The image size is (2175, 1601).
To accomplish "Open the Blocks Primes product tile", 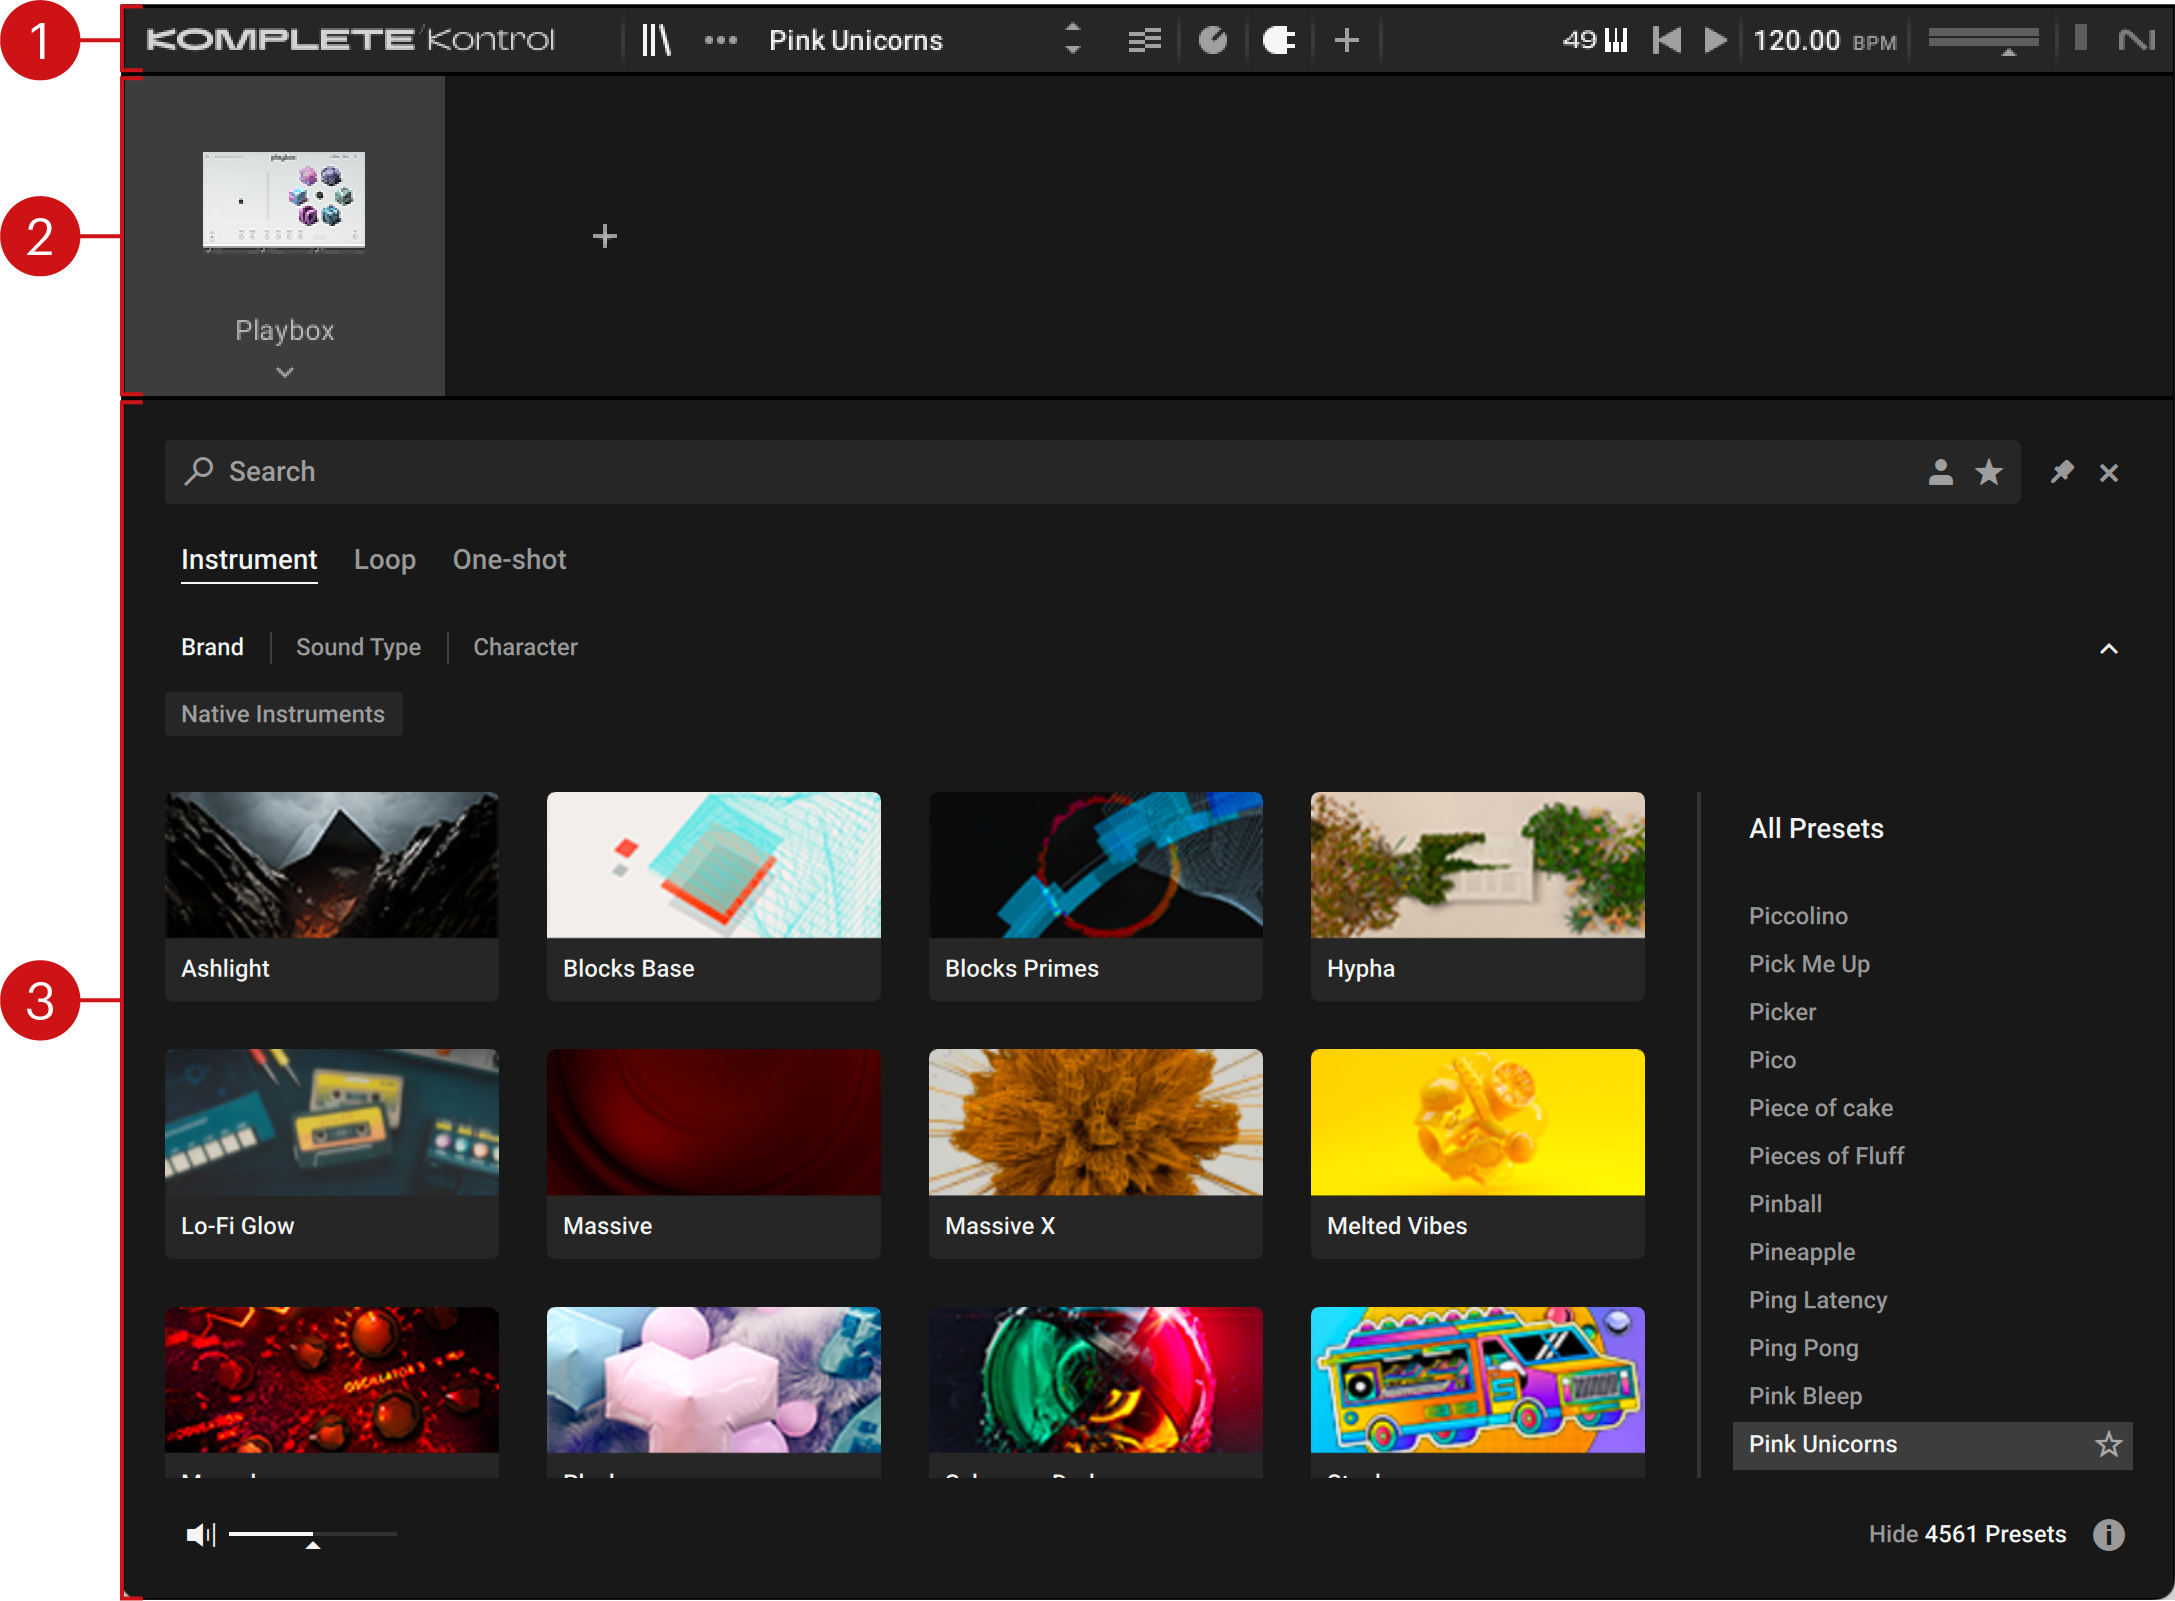I will pos(1096,896).
